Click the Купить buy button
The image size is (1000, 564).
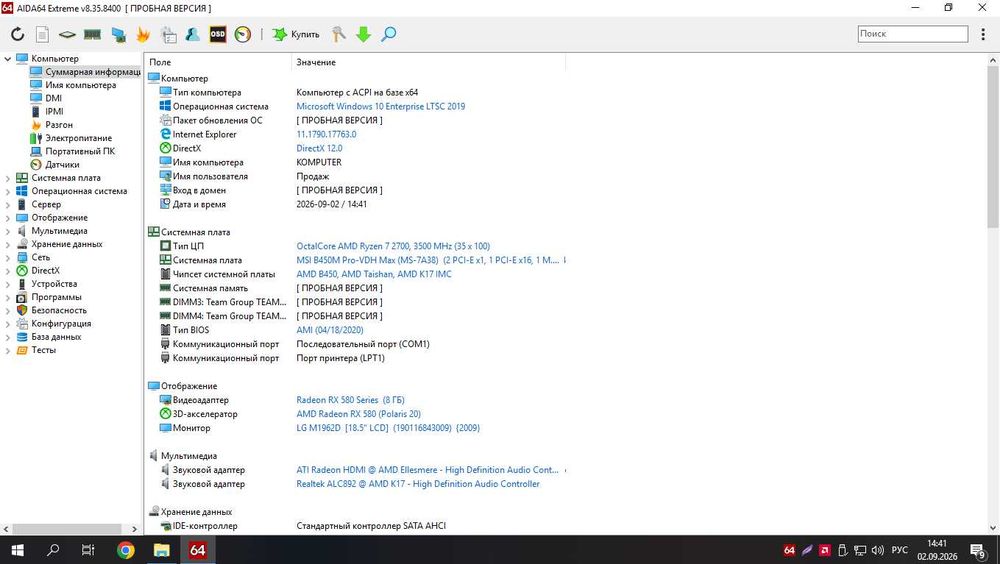point(296,34)
